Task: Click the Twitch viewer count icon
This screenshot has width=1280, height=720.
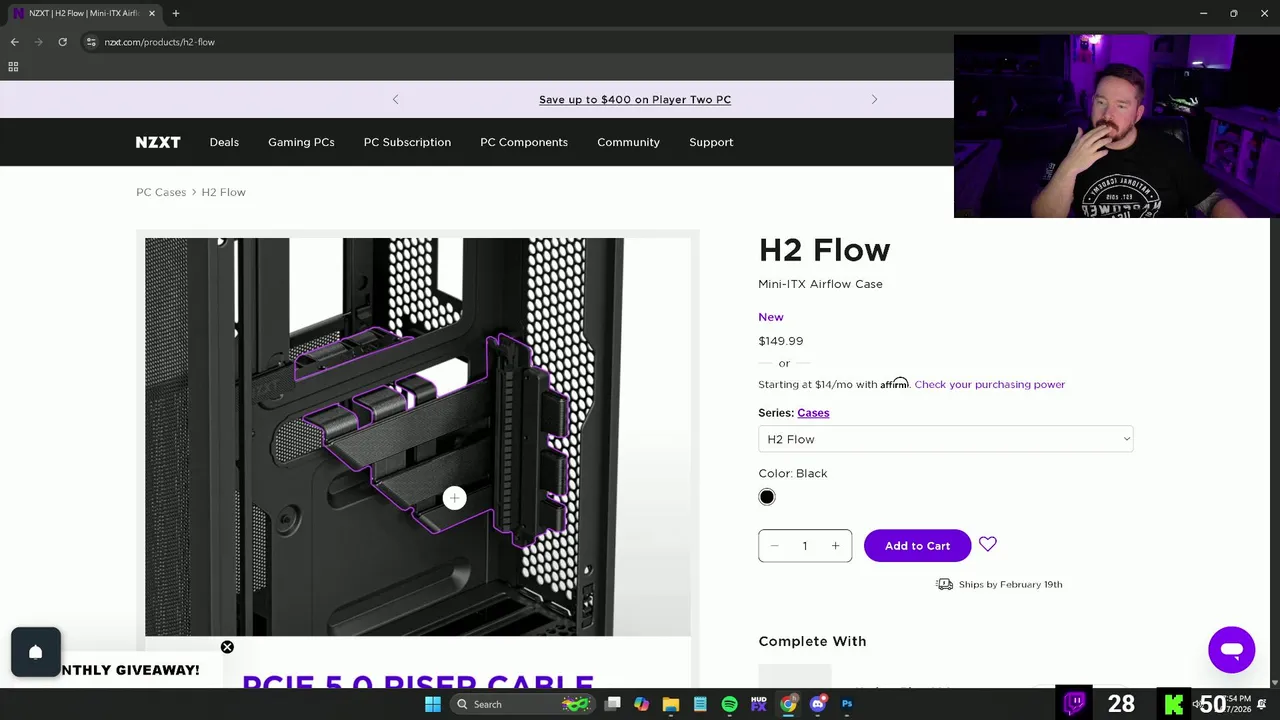Action: click(x=1075, y=703)
